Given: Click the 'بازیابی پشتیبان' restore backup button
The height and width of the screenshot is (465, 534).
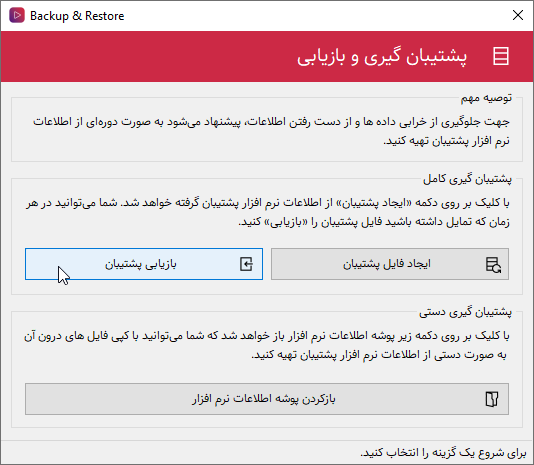Looking at the screenshot, I should (144, 264).
